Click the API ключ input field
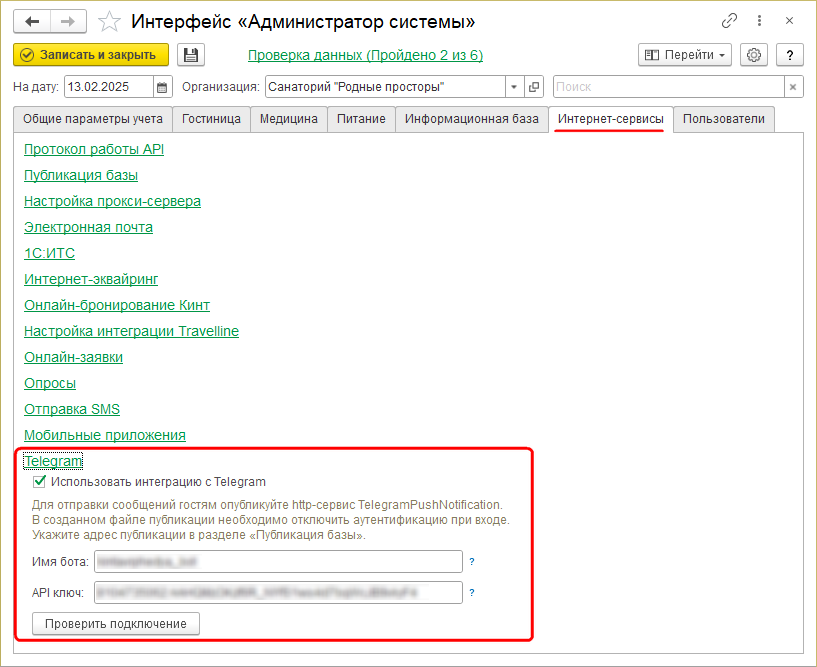 click(x=278, y=592)
